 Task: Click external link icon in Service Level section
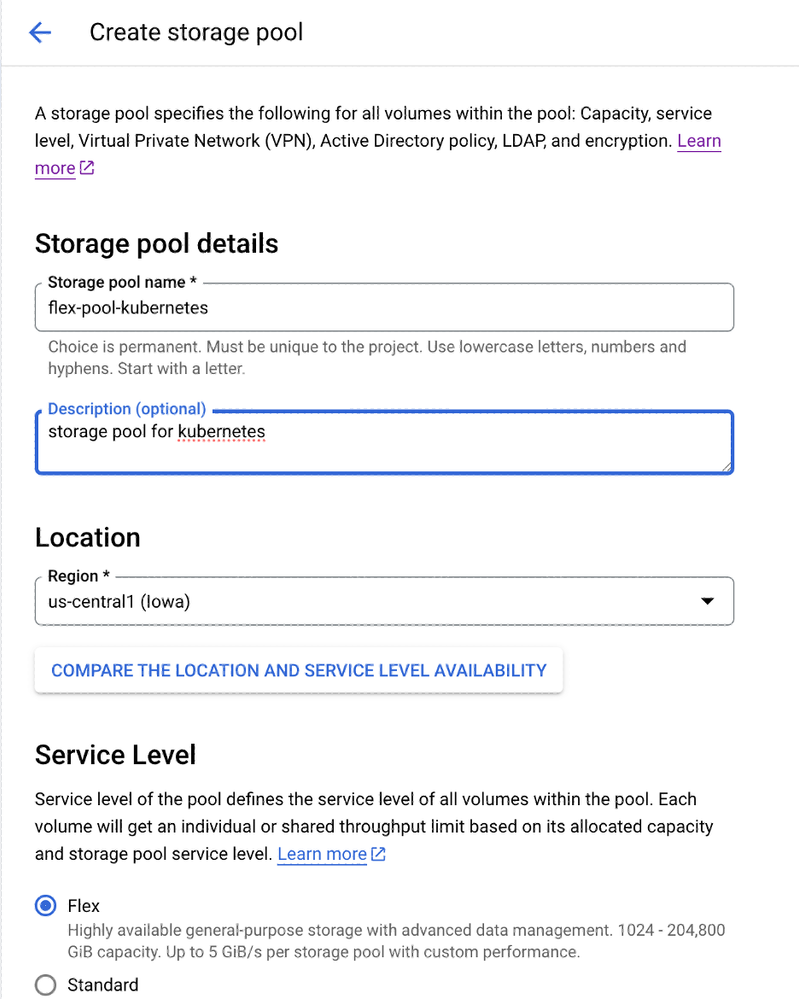(379, 854)
